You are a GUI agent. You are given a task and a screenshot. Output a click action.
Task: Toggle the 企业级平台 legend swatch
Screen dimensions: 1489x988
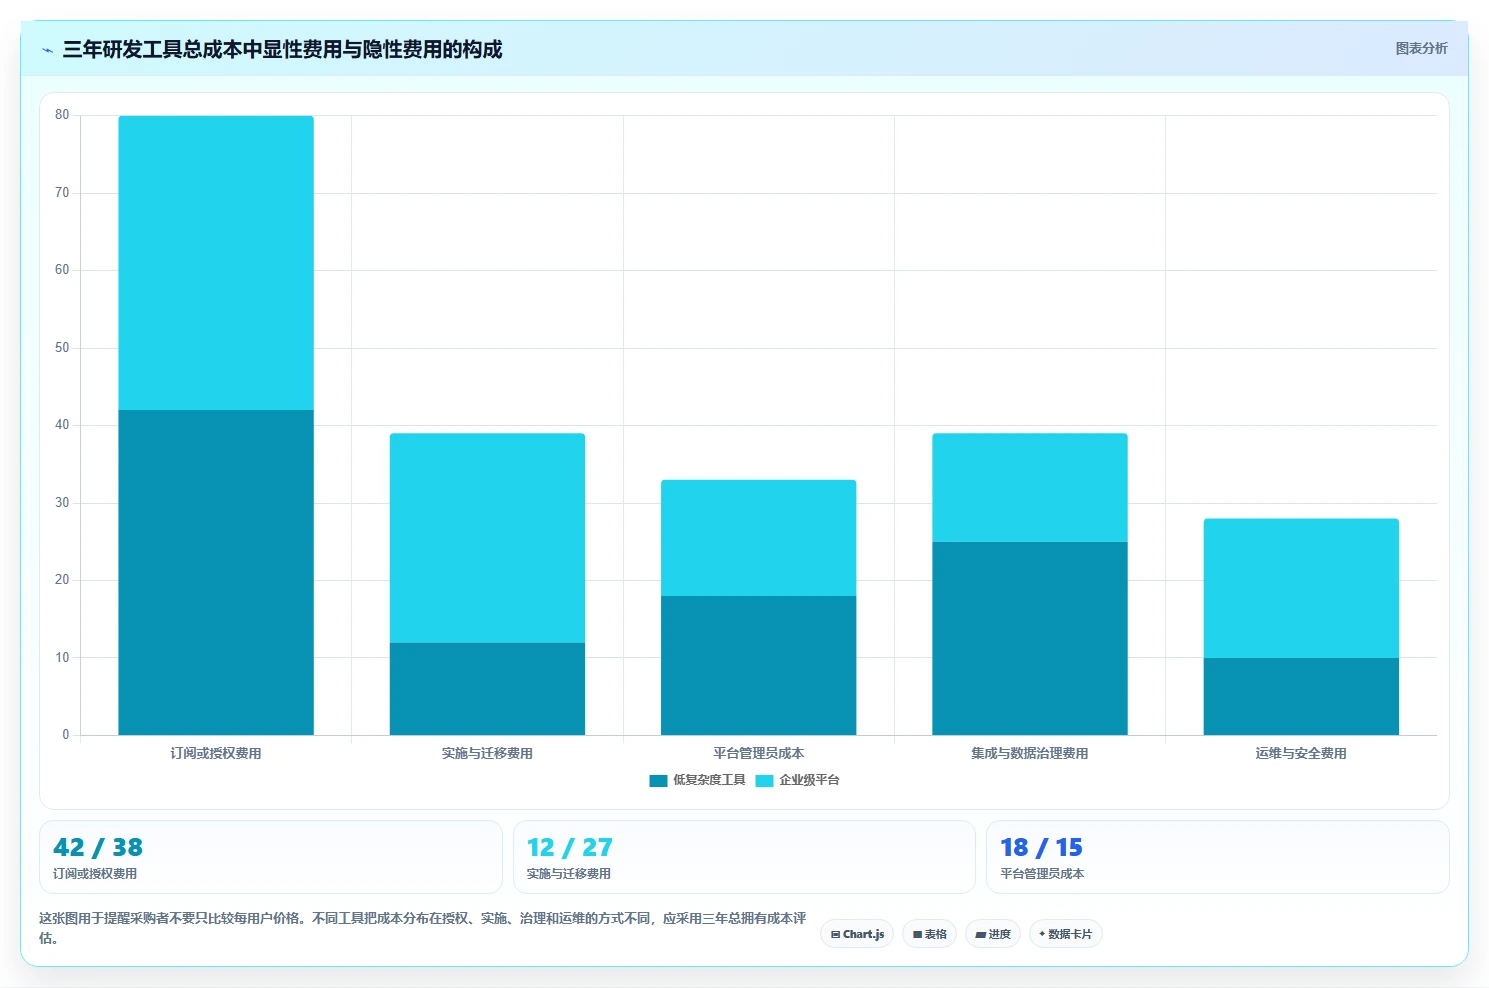[x=764, y=781]
